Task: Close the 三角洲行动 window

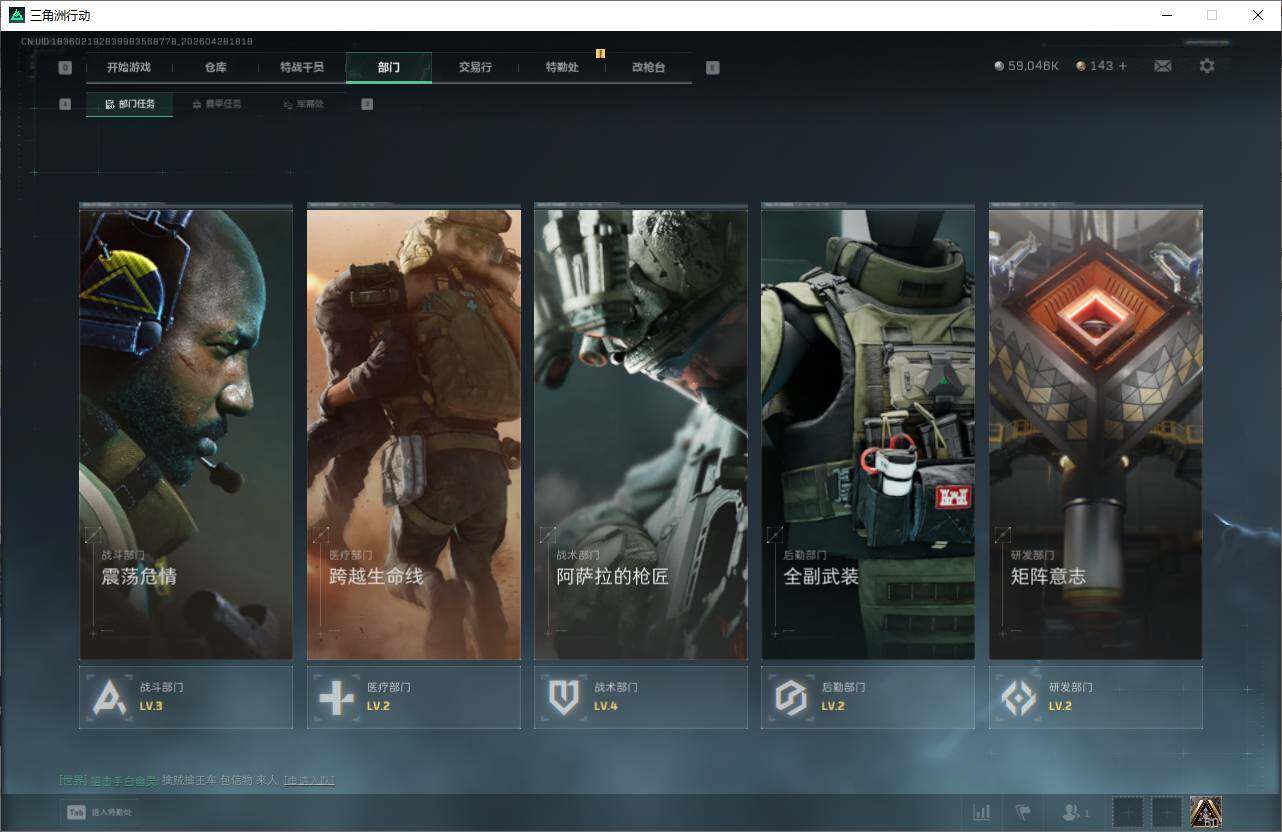Action: [1258, 15]
